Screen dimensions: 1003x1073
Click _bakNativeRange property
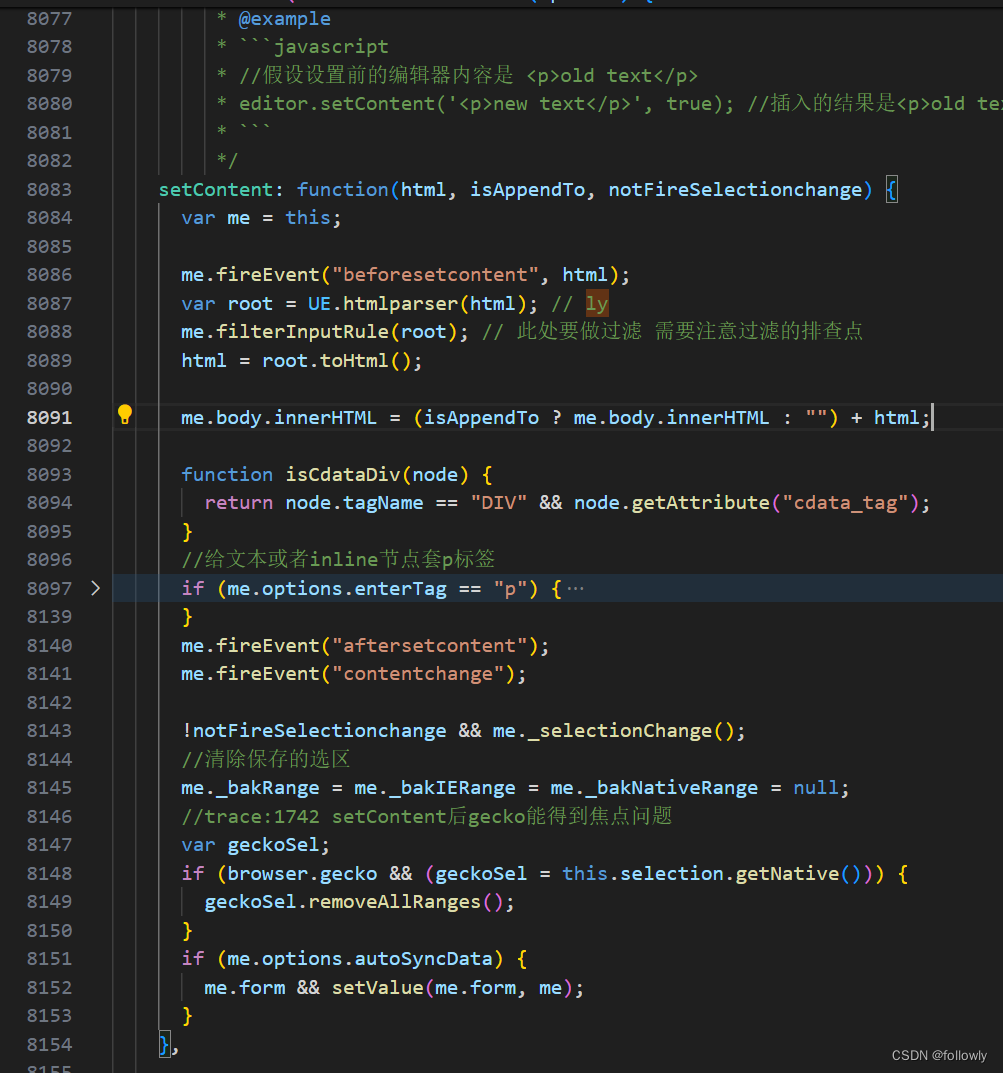tap(671, 788)
